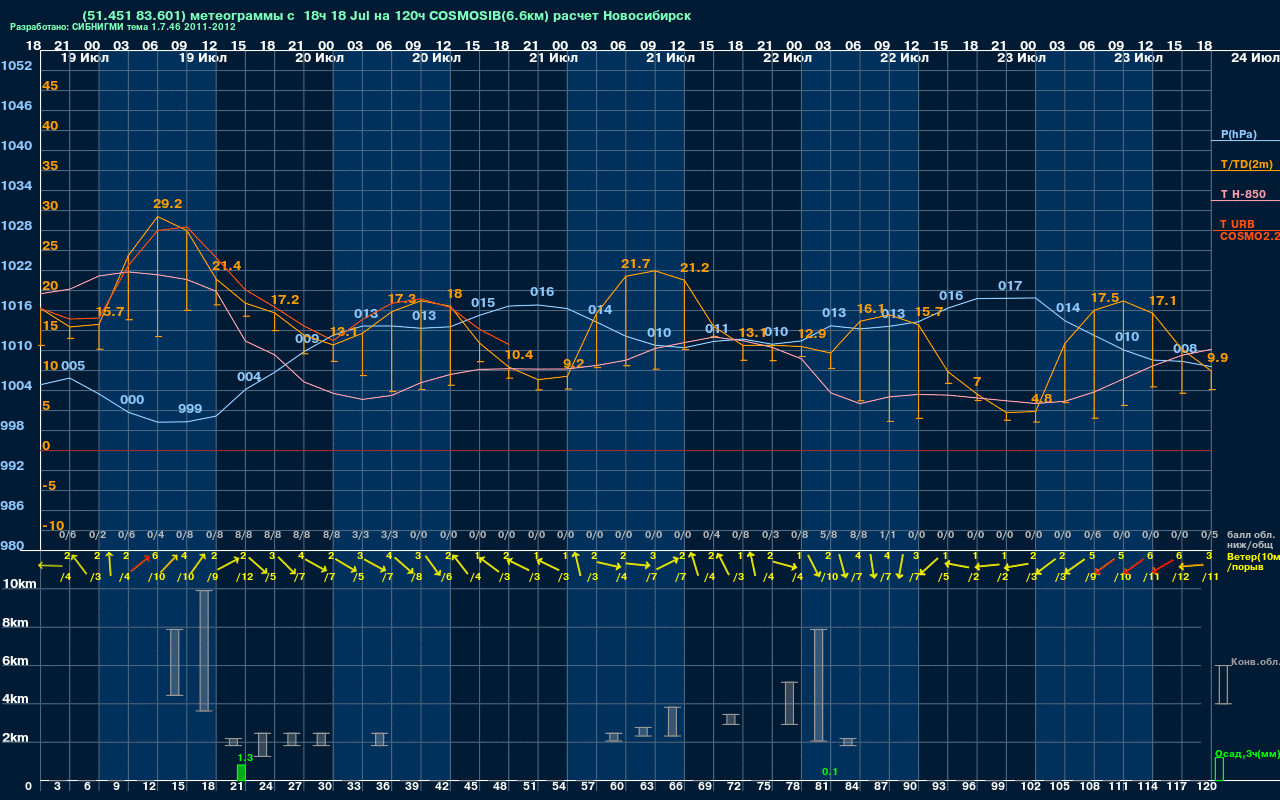
Task: Click the 17.3 temperature label
Action: pyautogui.click(x=401, y=299)
